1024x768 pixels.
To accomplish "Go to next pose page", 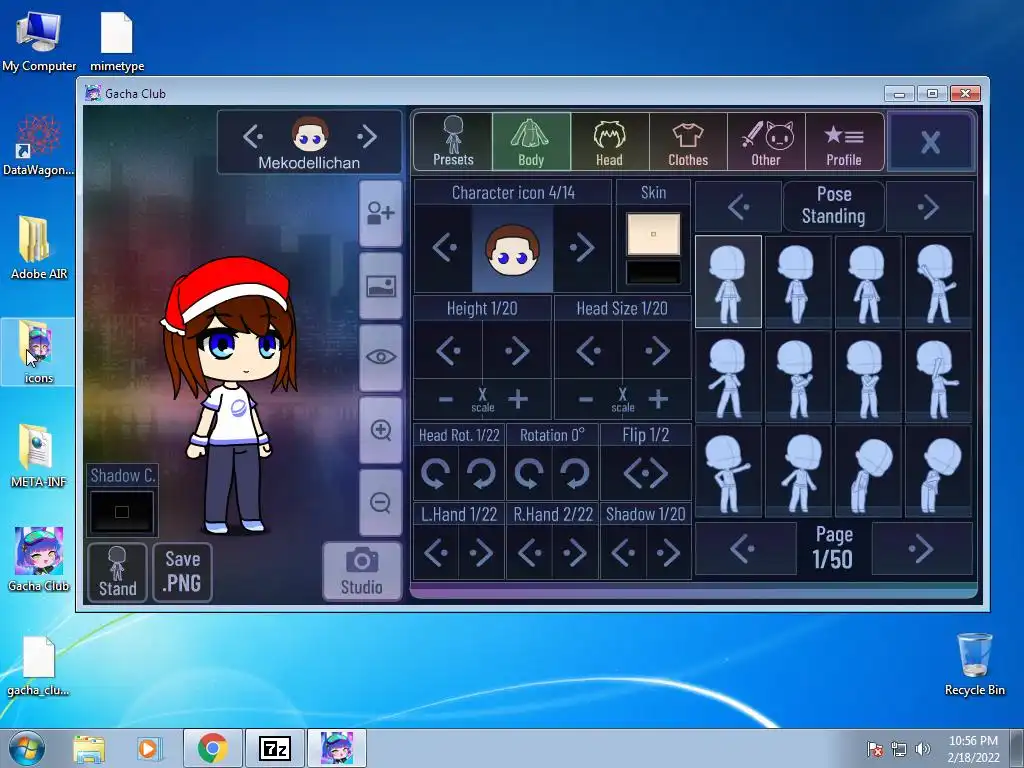I will (x=922, y=549).
